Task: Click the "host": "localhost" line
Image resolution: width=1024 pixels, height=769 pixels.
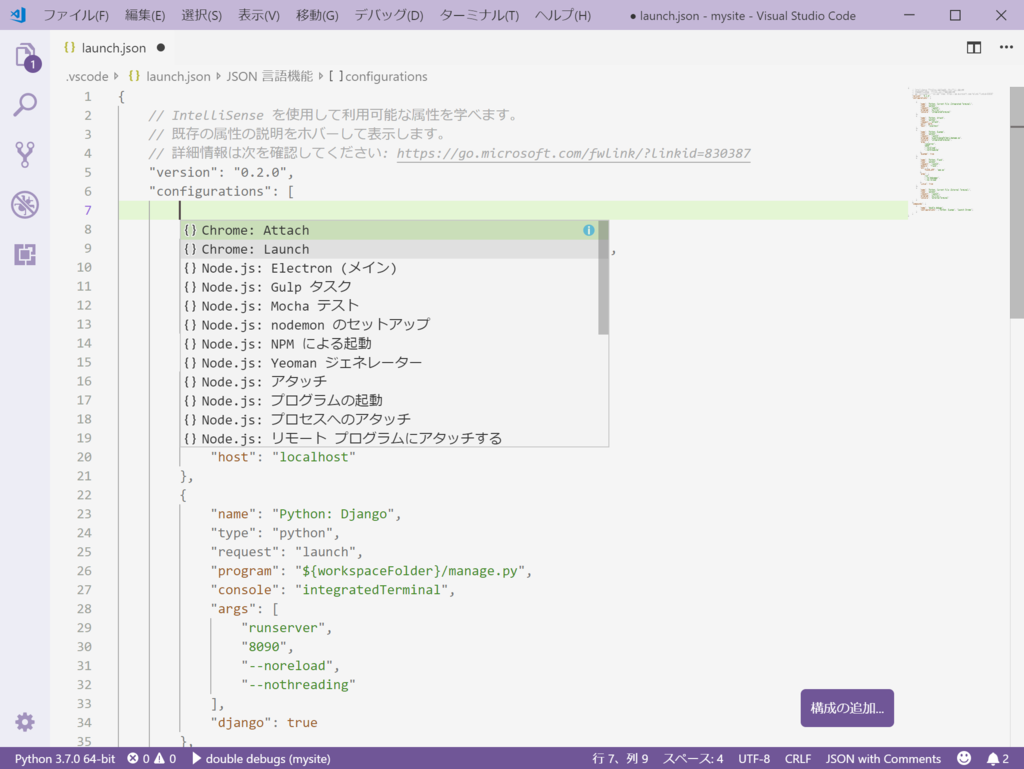Action: (x=283, y=457)
